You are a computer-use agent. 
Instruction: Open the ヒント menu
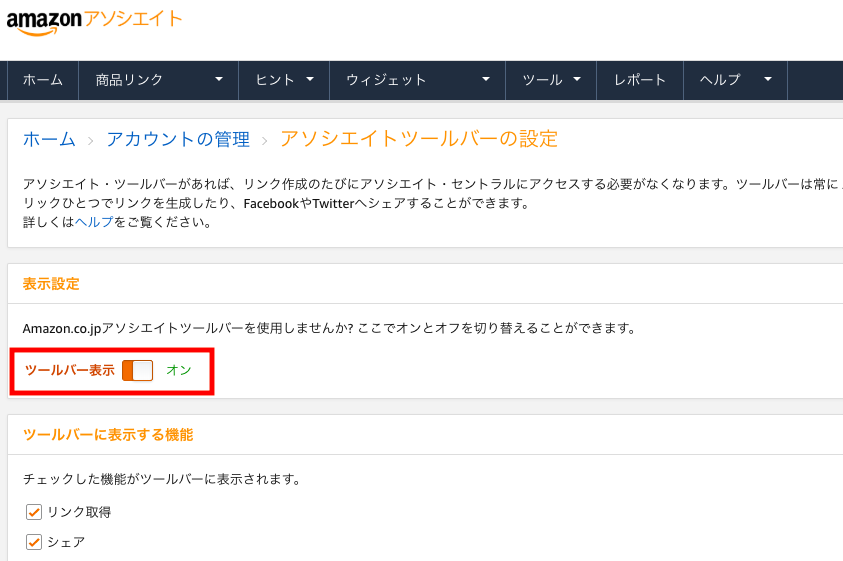(275, 80)
